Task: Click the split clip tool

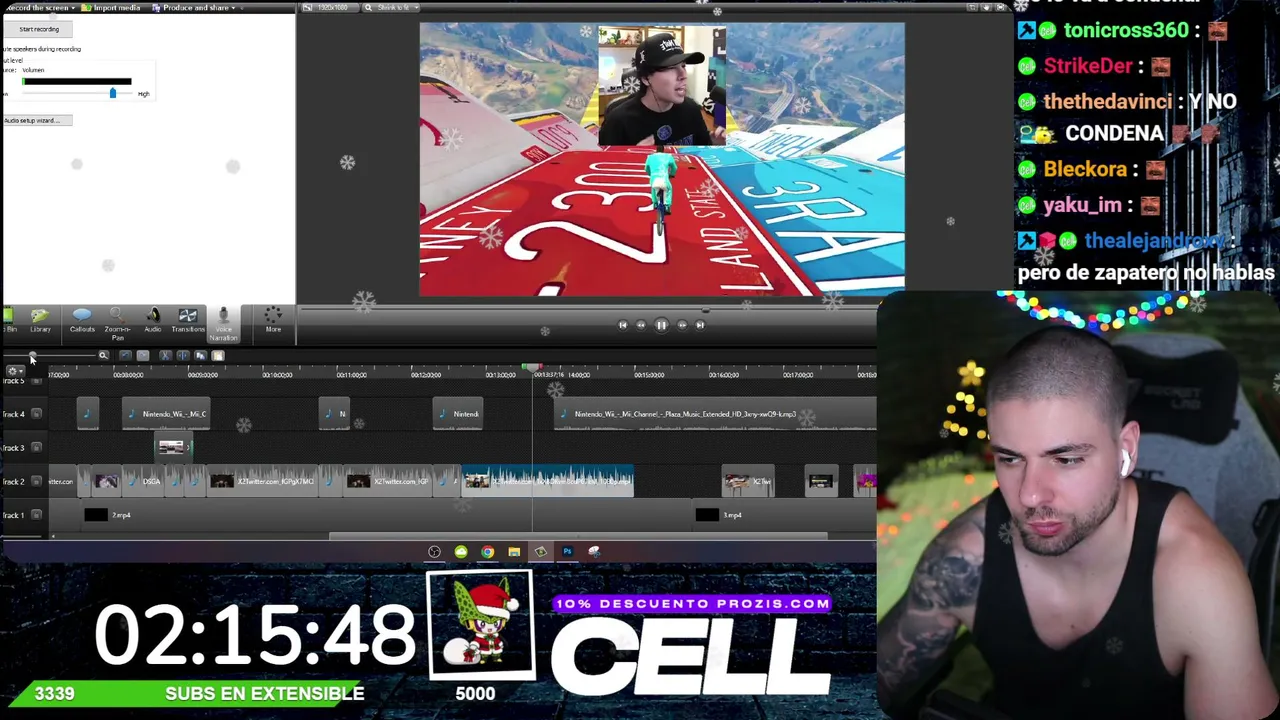Action: [183, 356]
